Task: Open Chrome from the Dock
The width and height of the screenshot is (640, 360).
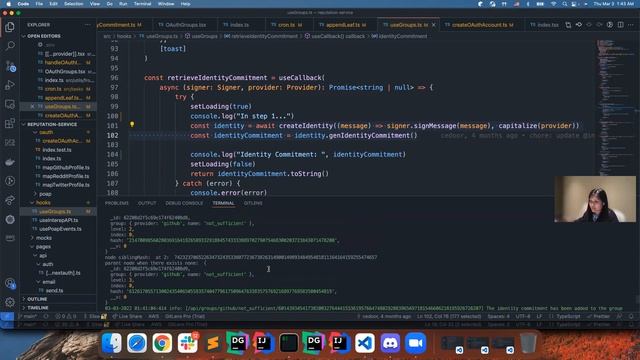Action: [162, 343]
